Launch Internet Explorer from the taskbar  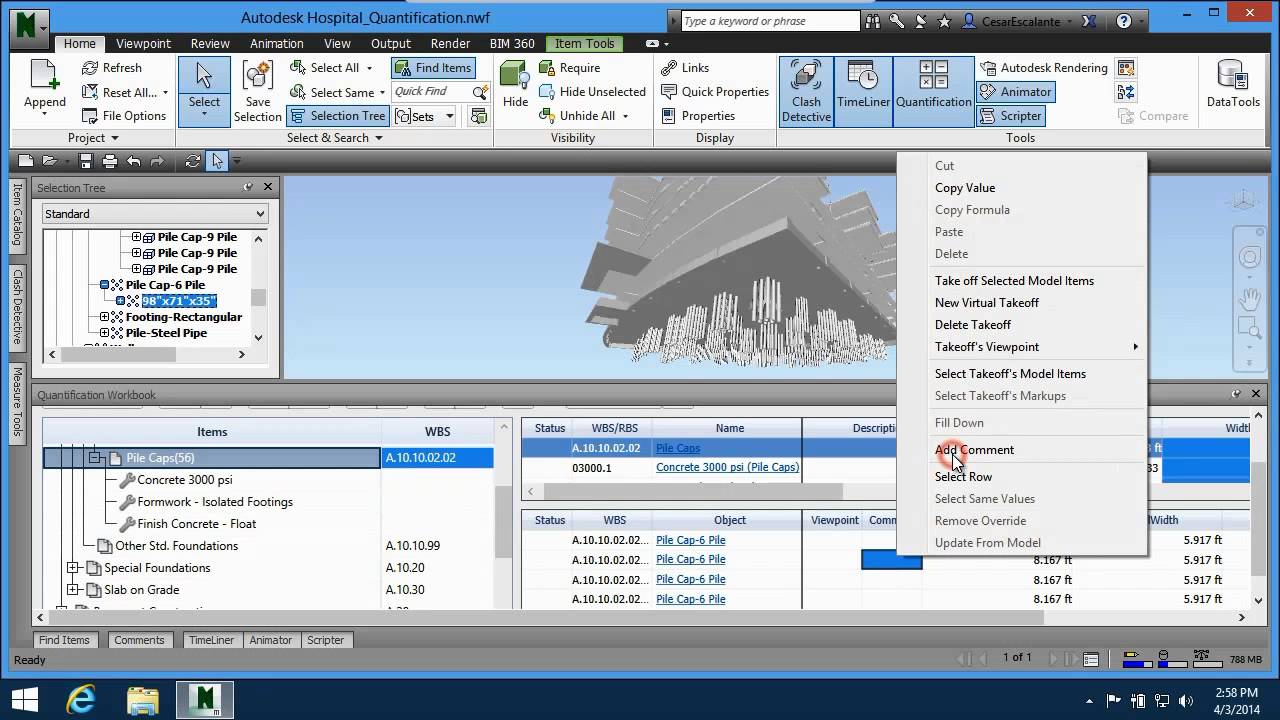click(81, 699)
